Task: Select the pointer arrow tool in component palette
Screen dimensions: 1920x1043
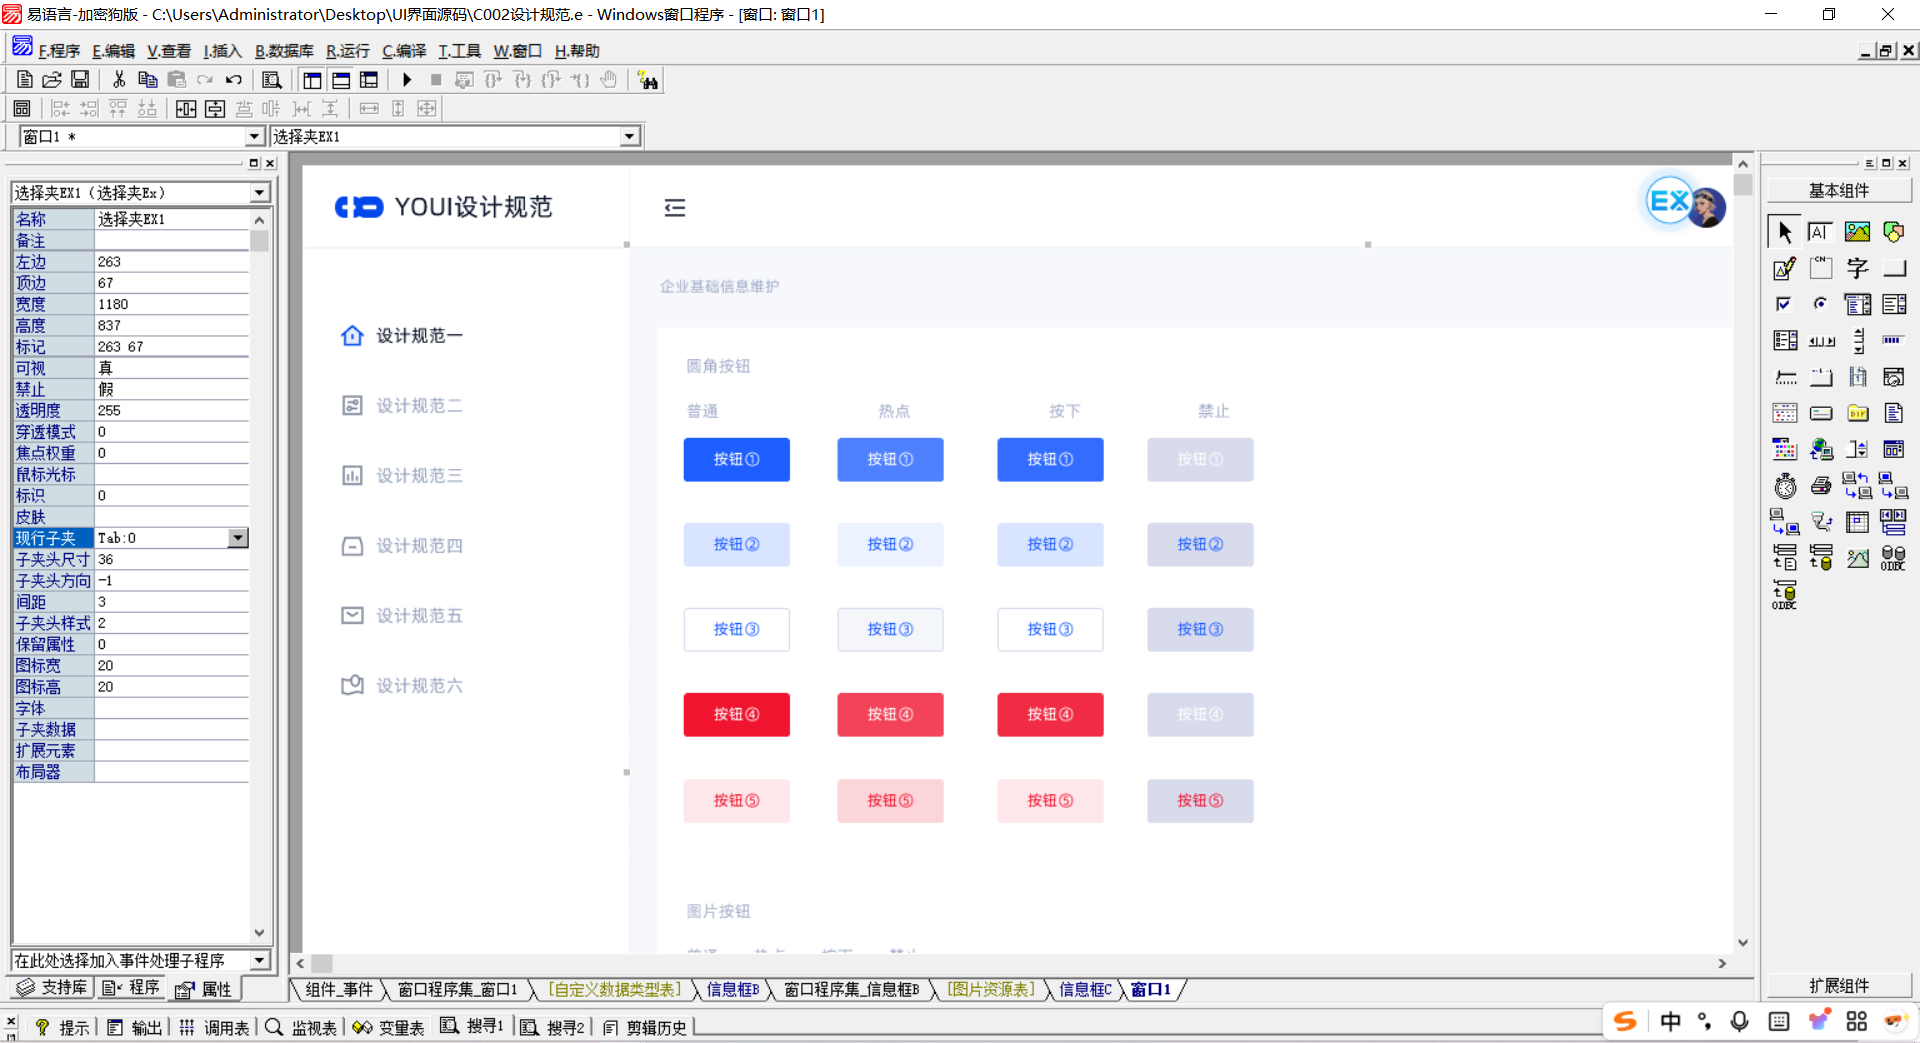Action: pos(1784,232)
